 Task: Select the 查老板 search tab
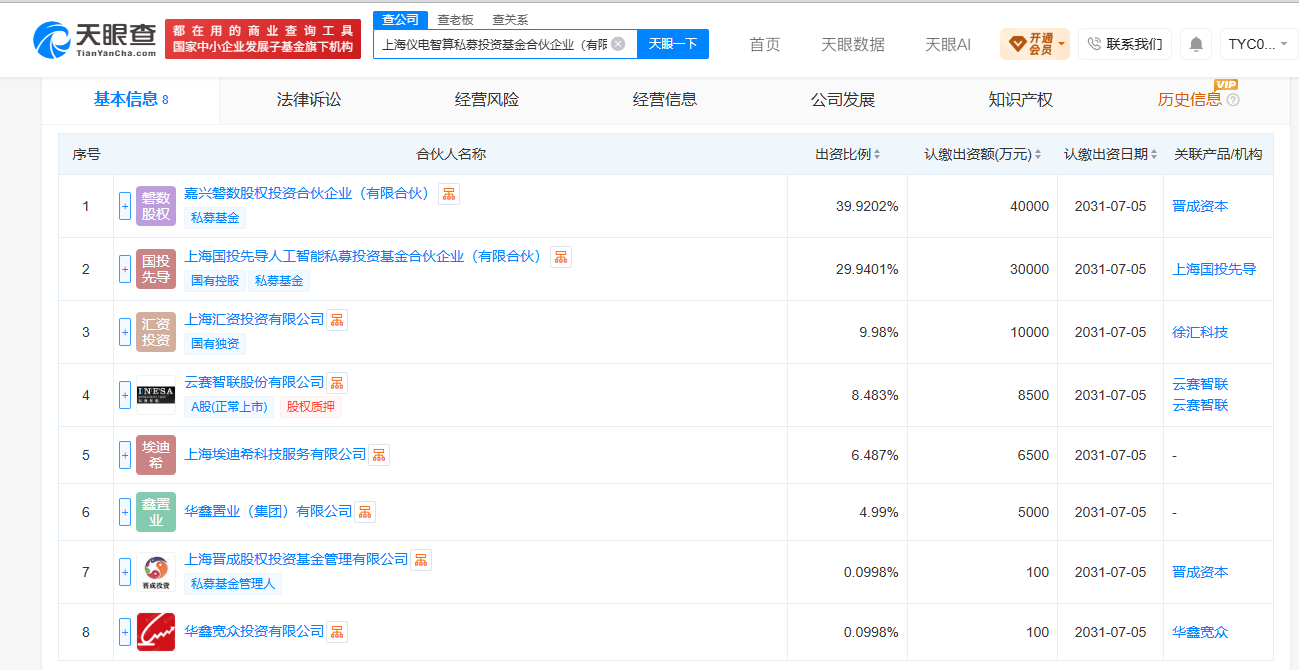coord(455,20)
